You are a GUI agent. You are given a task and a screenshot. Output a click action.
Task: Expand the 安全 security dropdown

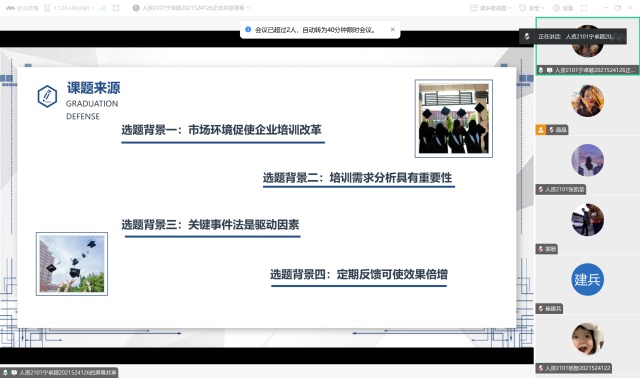click(532, 8)
